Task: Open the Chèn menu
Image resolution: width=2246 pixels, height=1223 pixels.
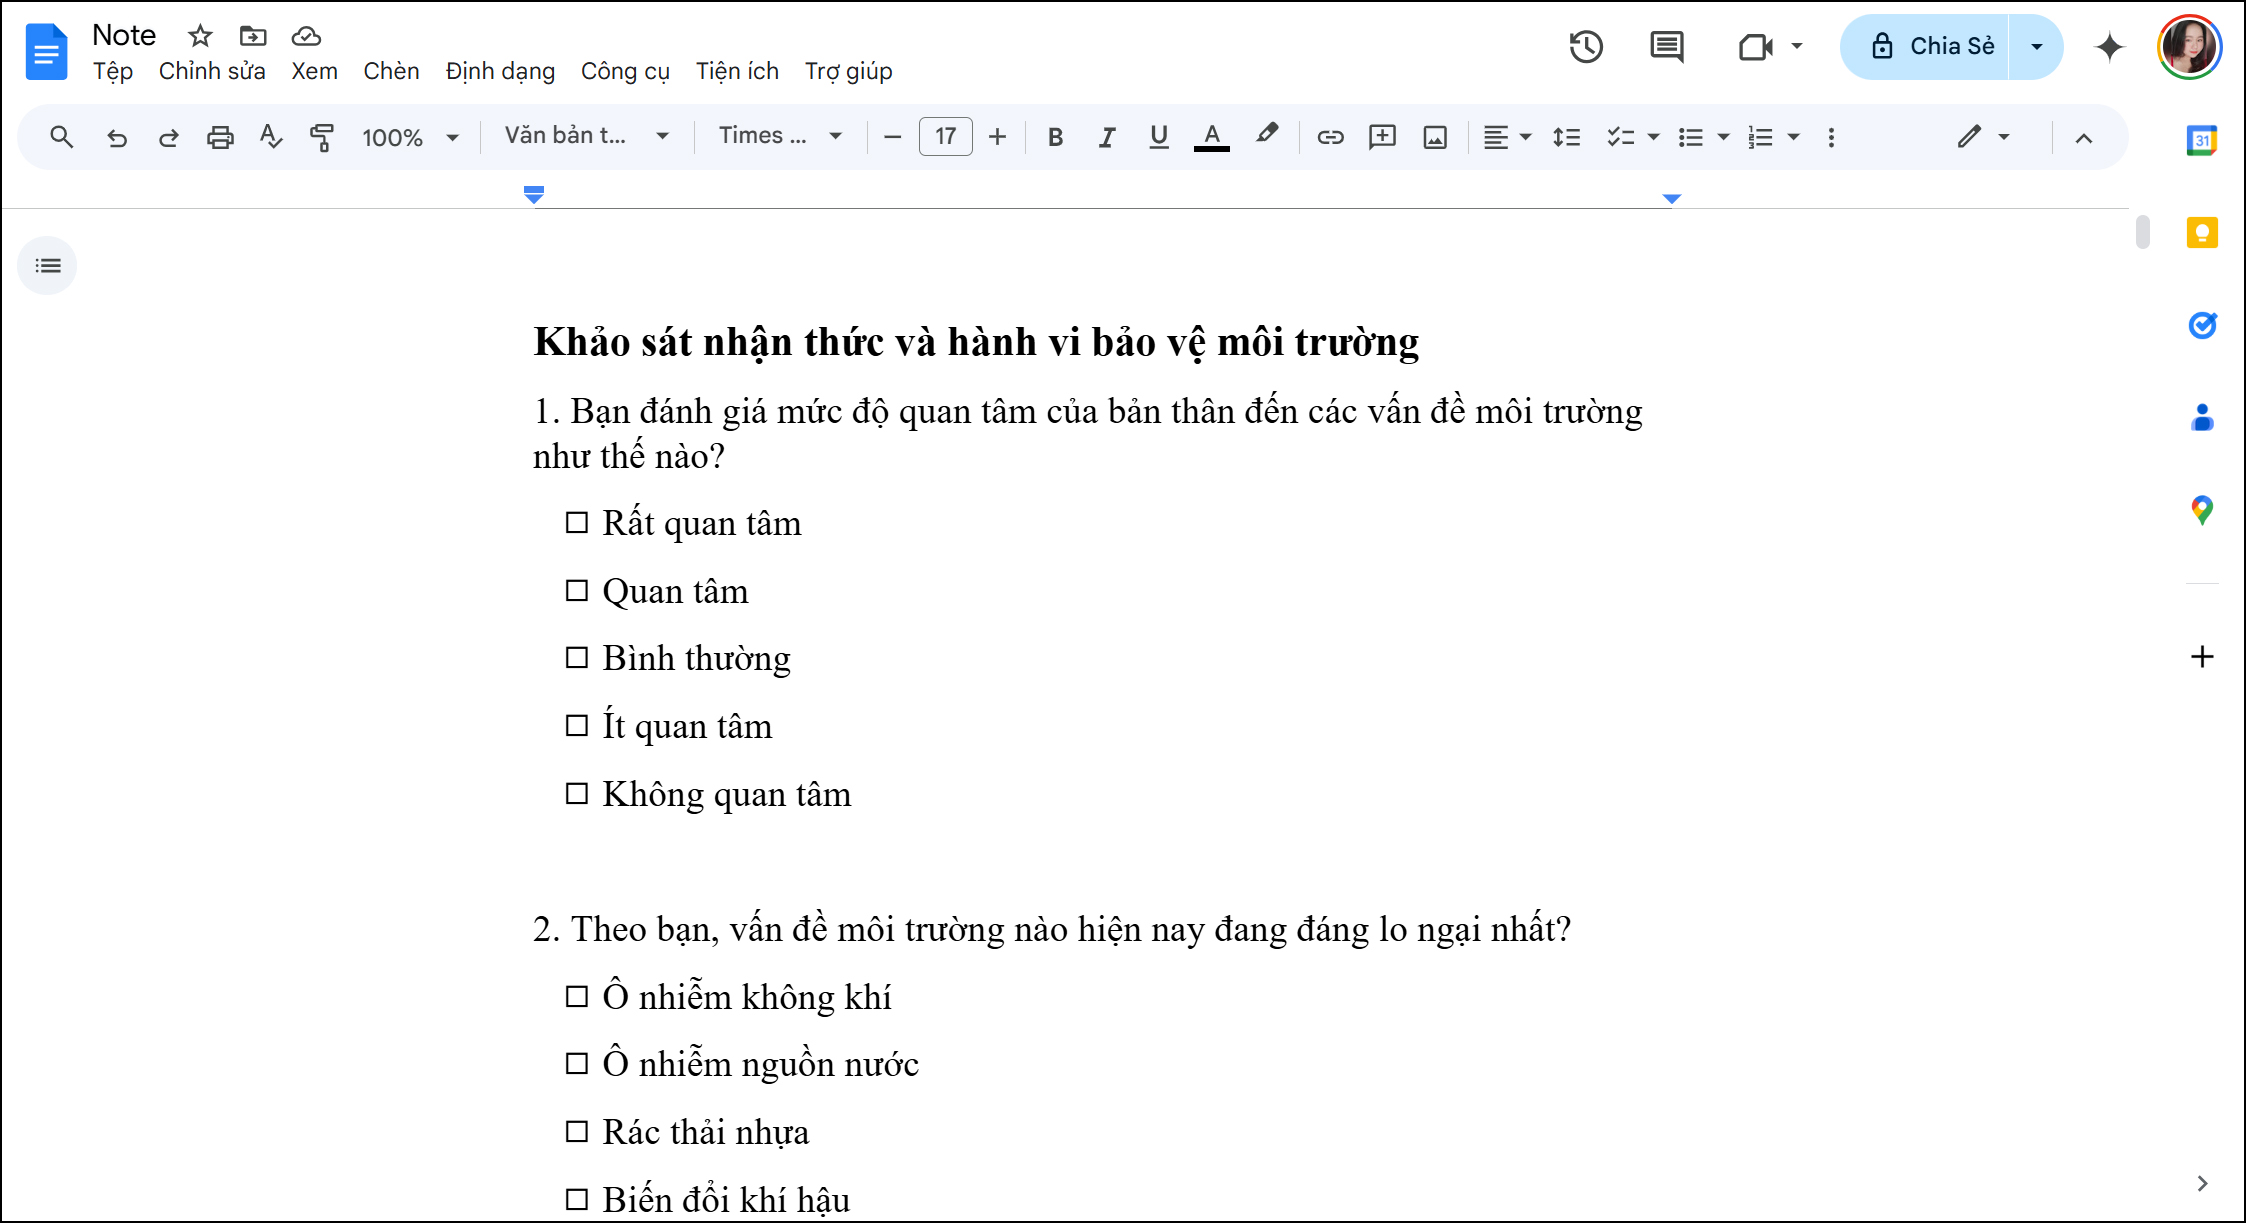Action: [391, 71]
